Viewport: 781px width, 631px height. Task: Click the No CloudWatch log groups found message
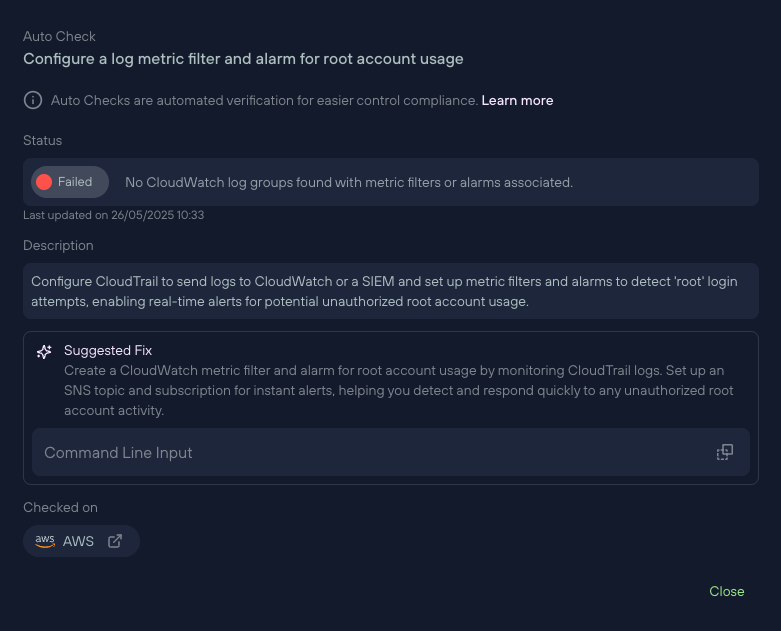[x=349, y=182]
